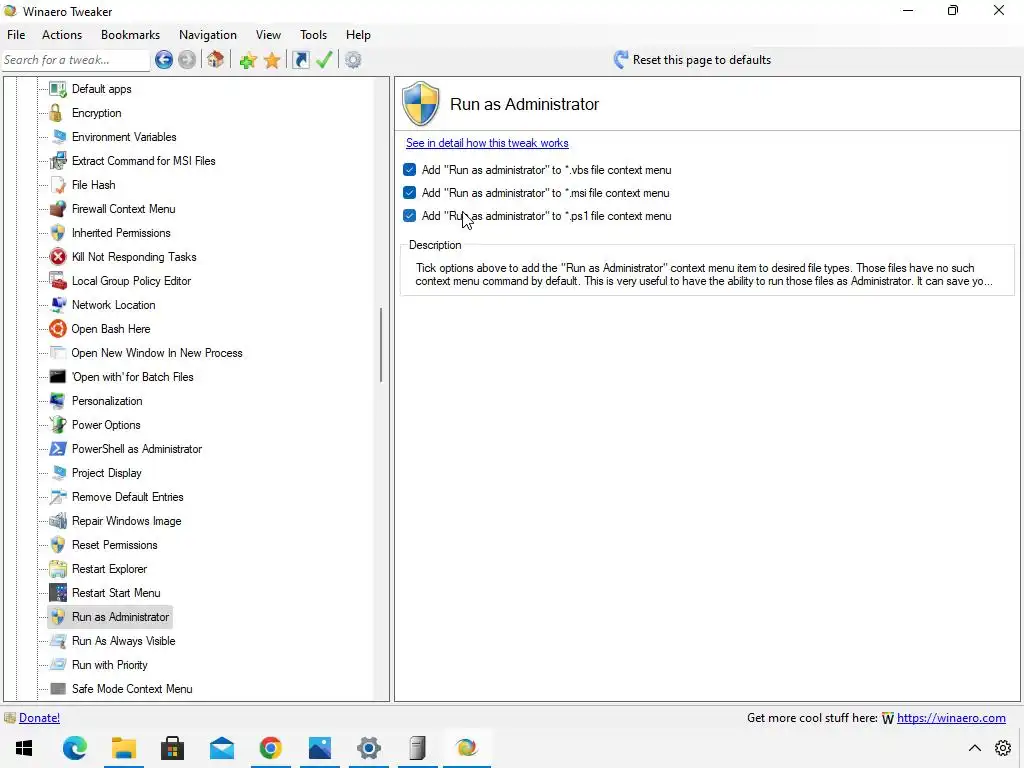Click the green checkmark toolbar icon
Image resolution: width=1024 pixels, height=768 pixels.
click(324, 60)
